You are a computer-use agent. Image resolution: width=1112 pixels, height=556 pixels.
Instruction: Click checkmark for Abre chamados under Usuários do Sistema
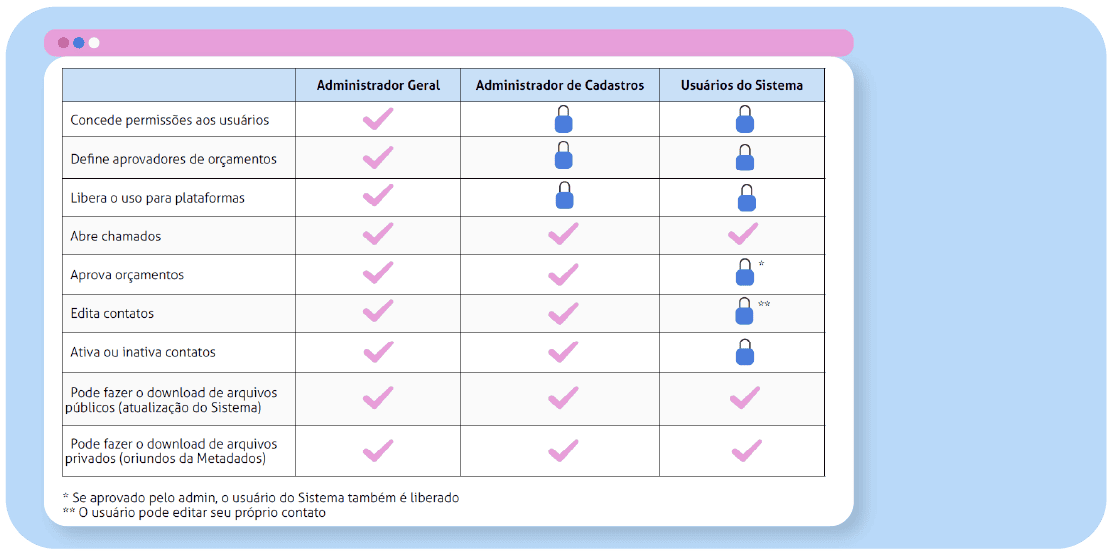click(x=743, y=235)
